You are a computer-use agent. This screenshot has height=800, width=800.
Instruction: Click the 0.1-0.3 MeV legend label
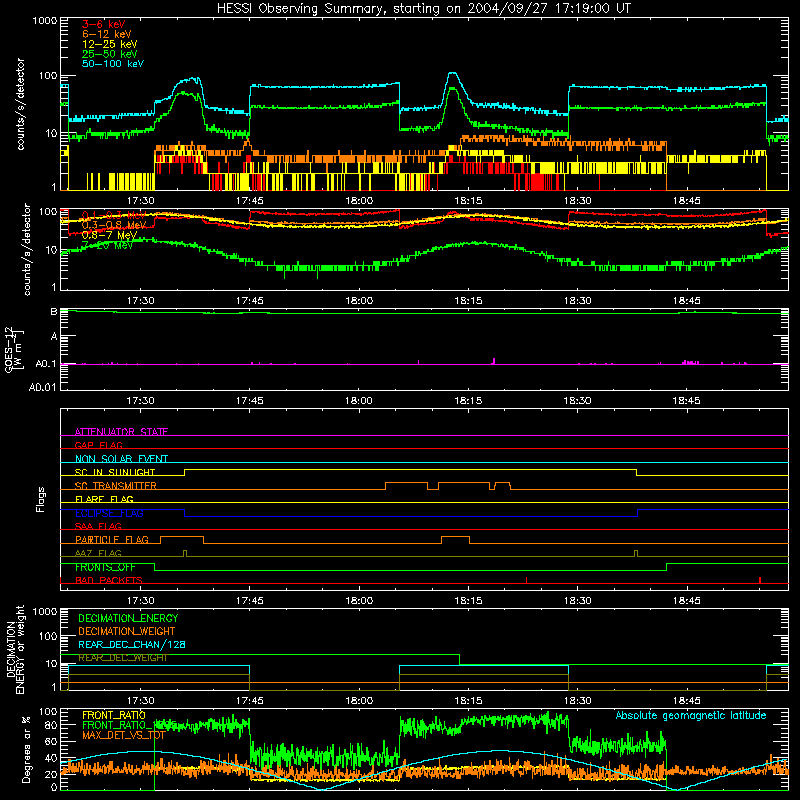(x=114, y=215)
